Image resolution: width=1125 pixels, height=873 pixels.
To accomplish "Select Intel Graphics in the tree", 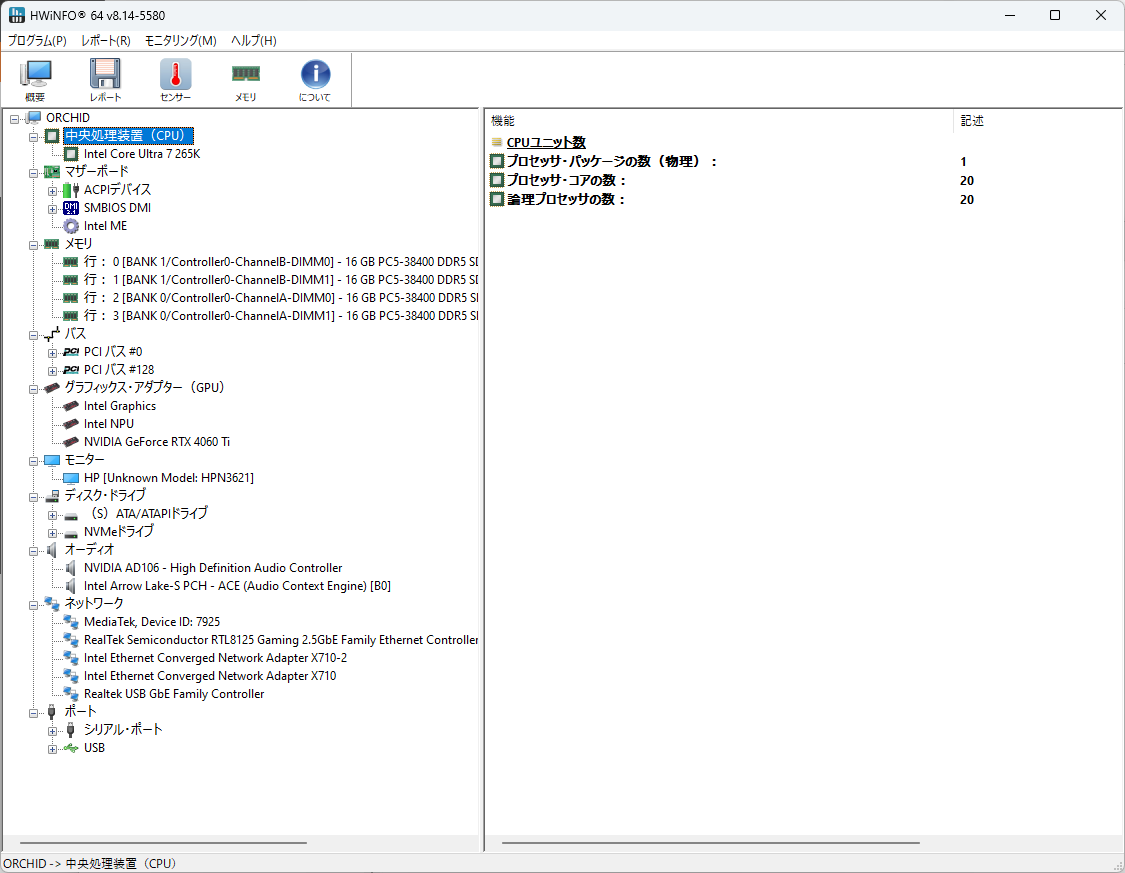I will pyautogui.click(x=120, y=406).
